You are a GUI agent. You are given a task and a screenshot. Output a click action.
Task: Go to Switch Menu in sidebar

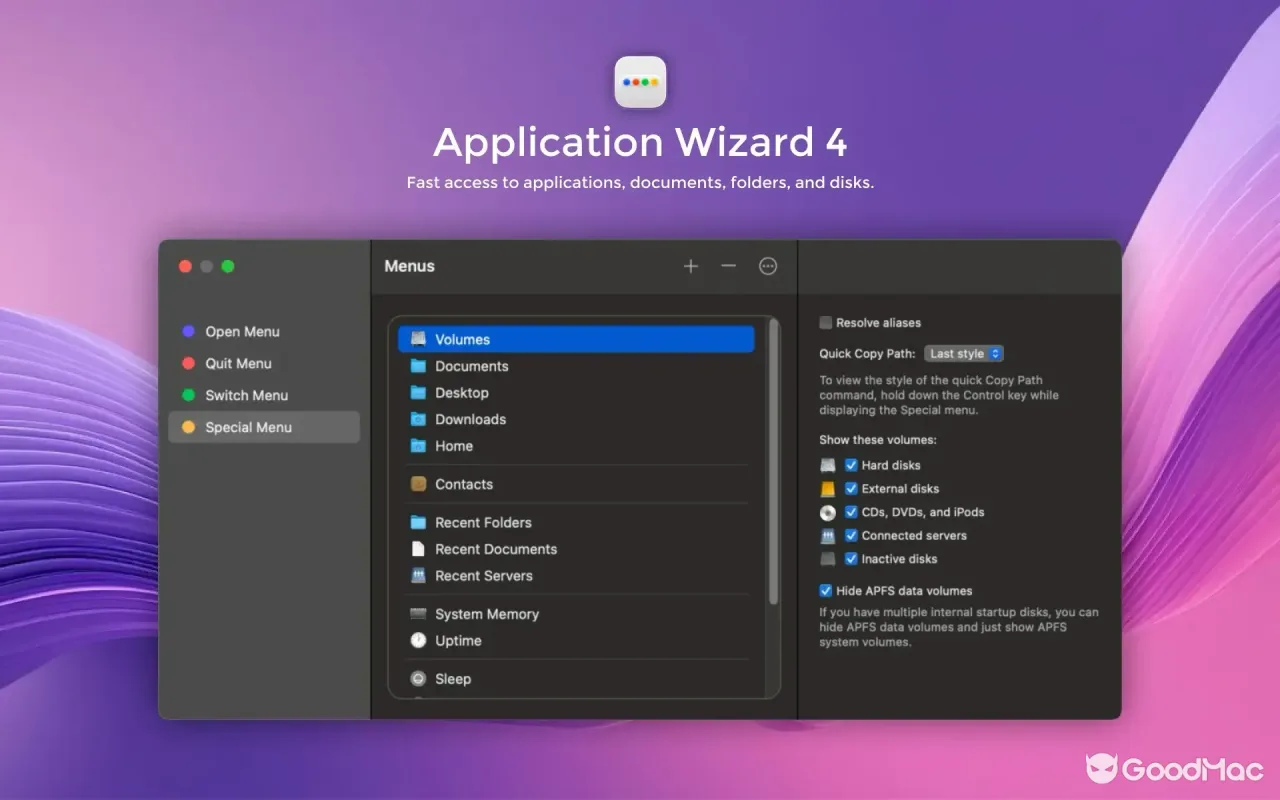(x=264, y=395)
